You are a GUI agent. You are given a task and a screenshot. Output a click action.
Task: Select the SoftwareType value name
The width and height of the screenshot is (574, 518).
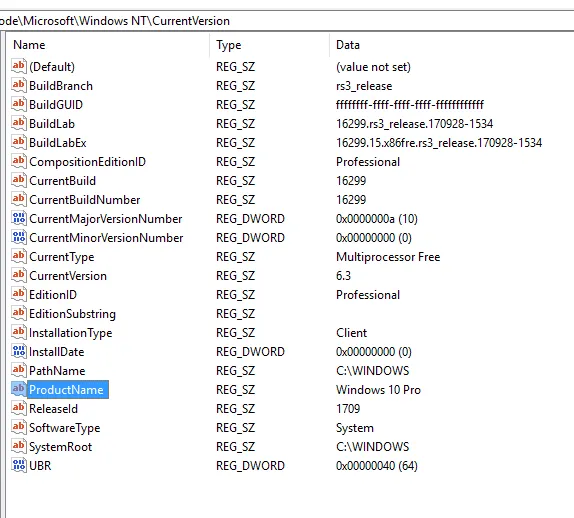65,428
